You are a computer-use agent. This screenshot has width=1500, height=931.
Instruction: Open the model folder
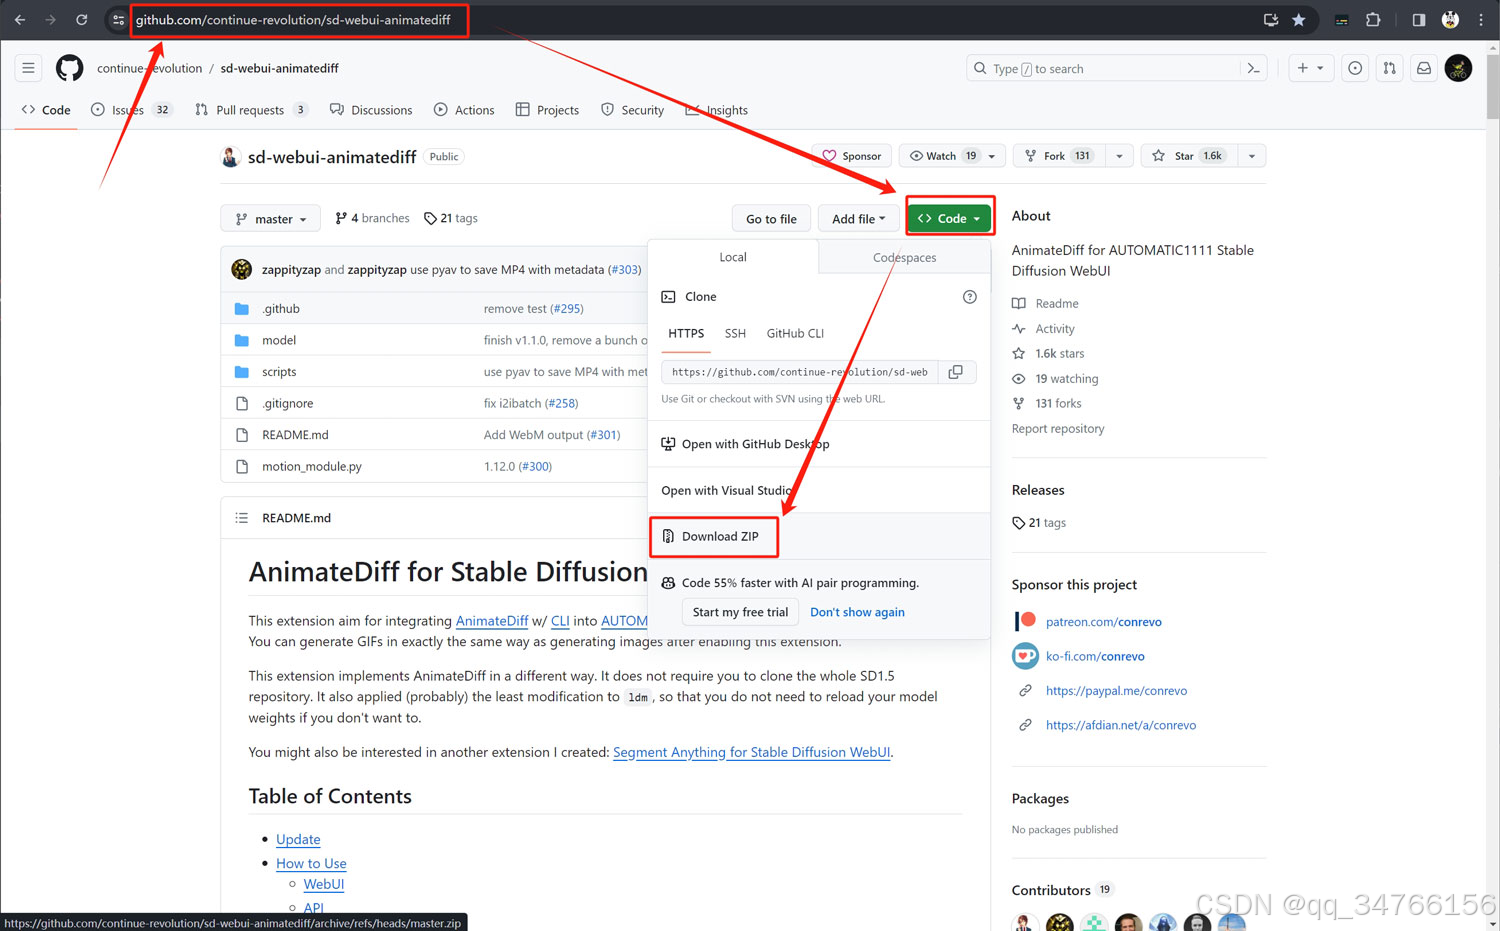(x=279, y=340)
